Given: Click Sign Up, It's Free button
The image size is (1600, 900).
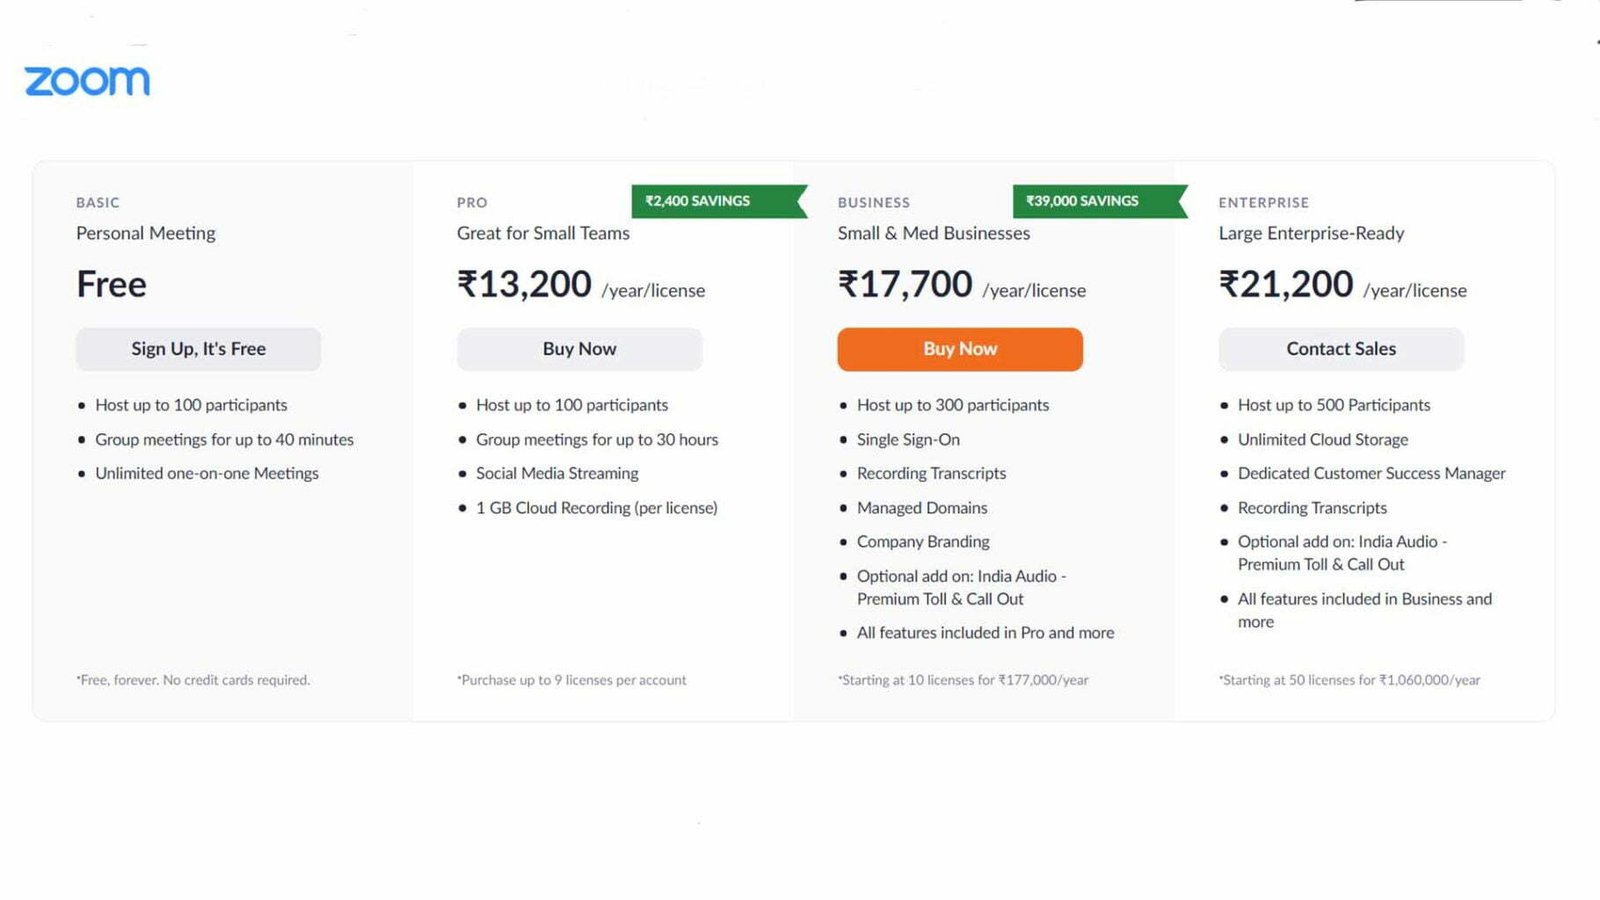Looking at the screenshot, I should (x=198, y=349).
